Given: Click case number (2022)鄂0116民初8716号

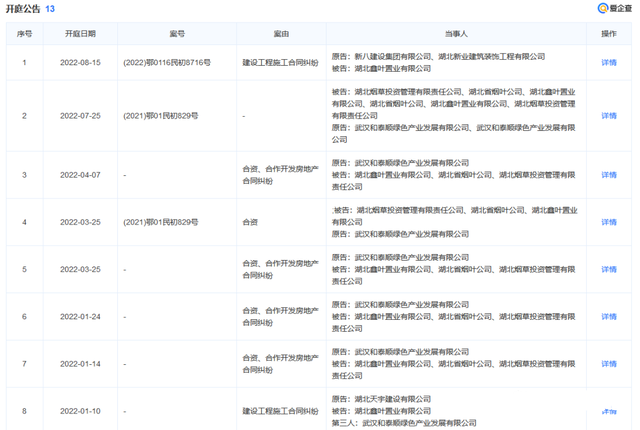Looking at the screenshot, I should [167, 62].
